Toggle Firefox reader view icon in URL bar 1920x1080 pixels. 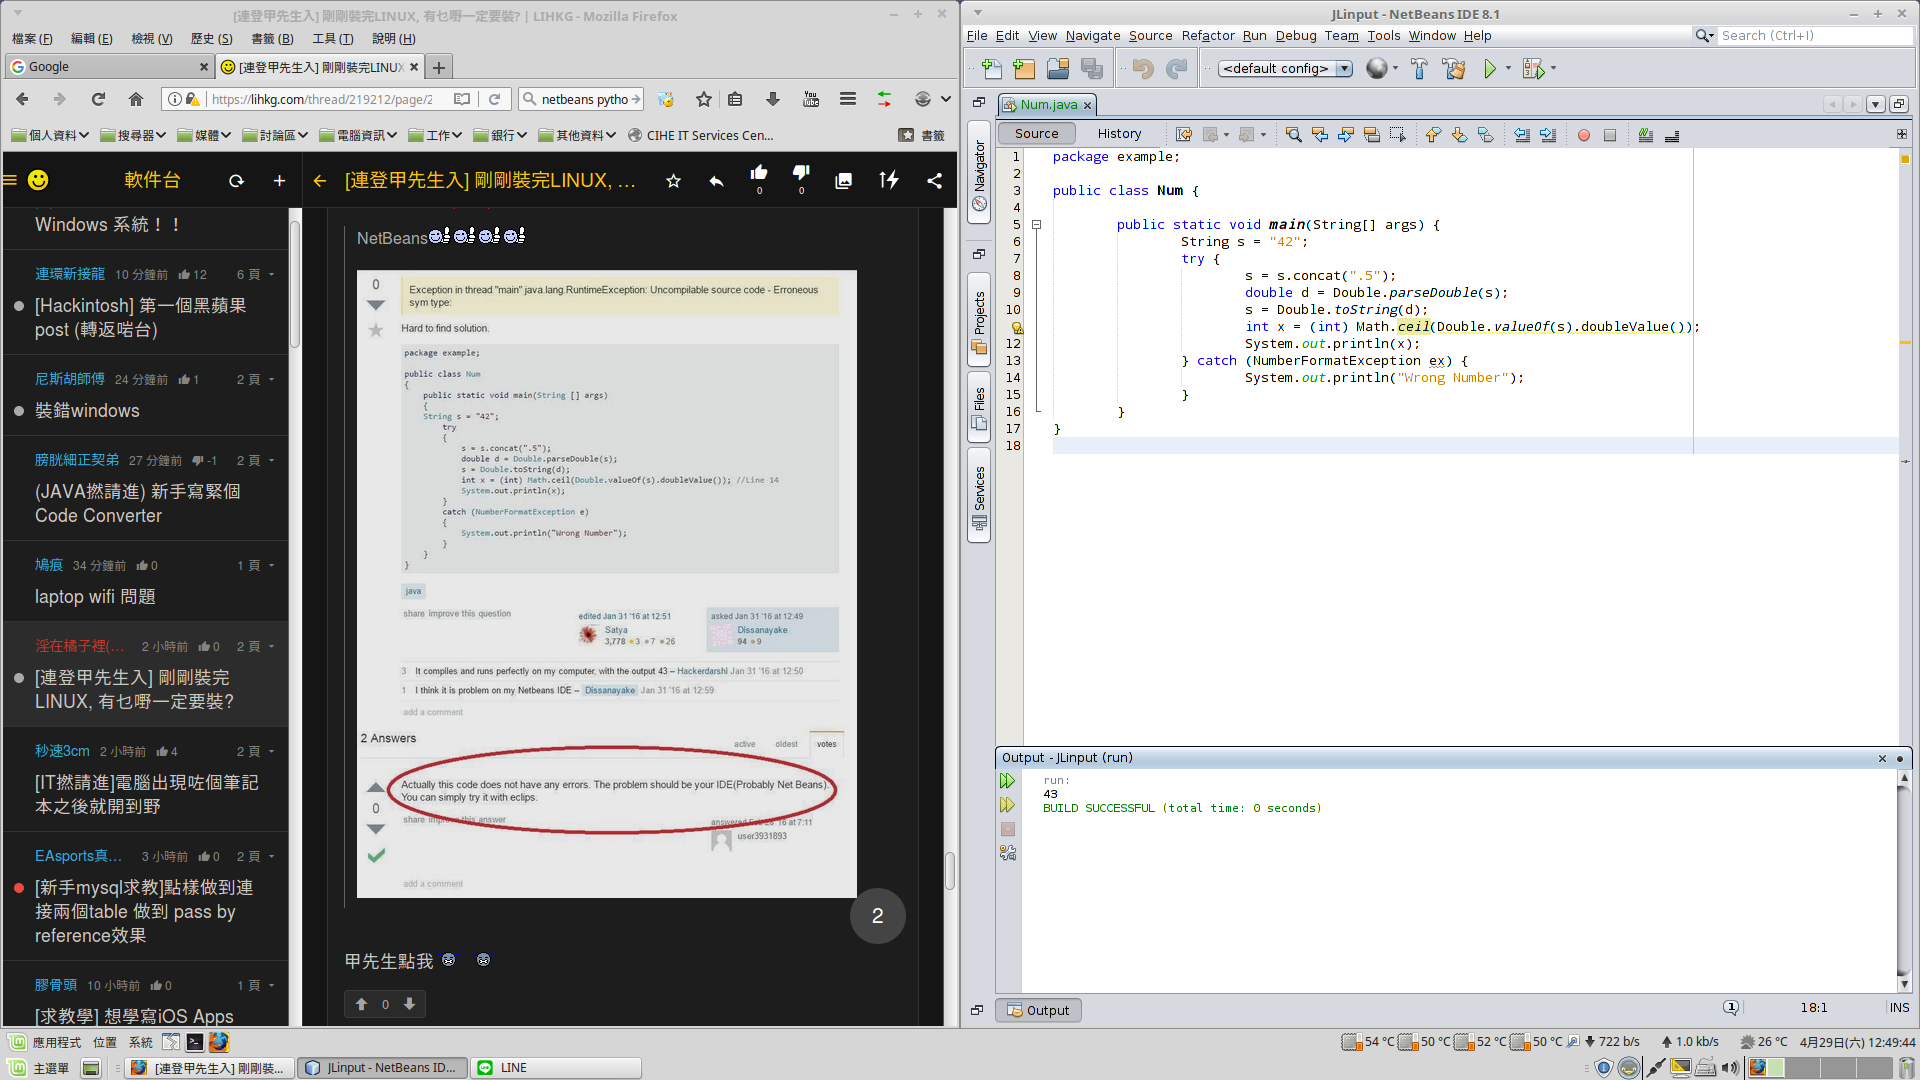coord(461,99)
